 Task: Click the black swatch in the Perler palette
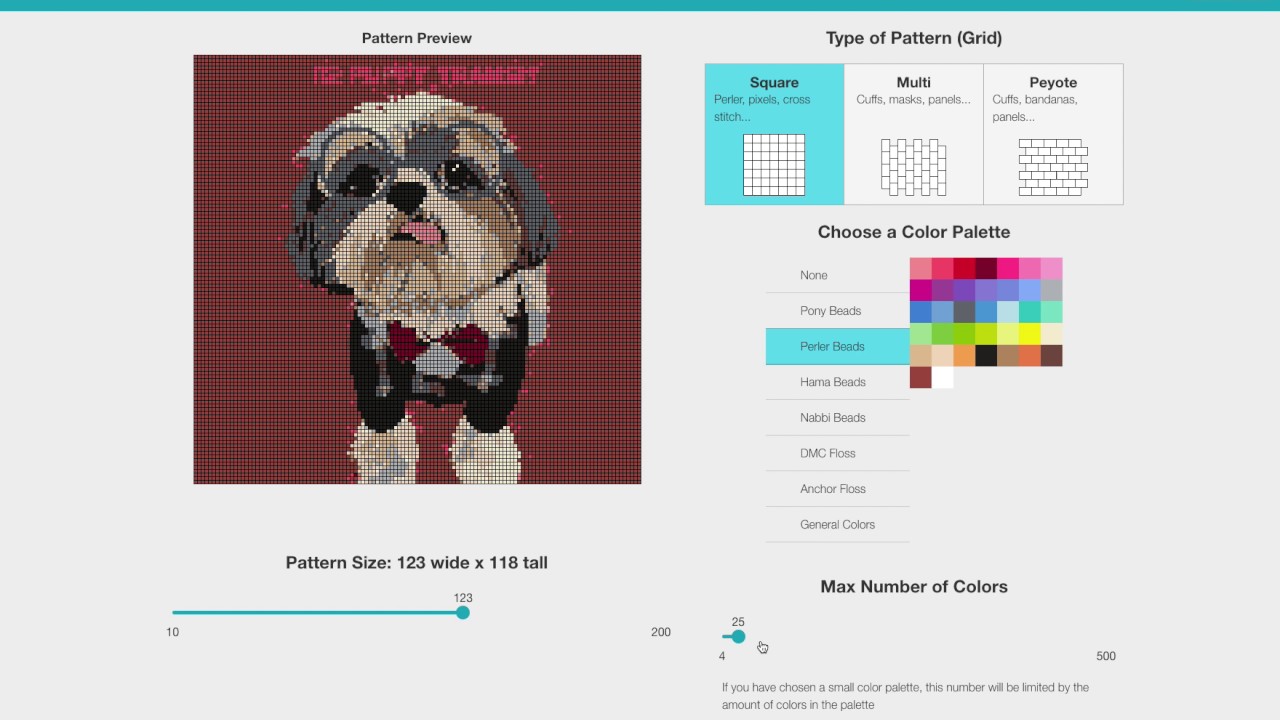[x=986, y=355]
